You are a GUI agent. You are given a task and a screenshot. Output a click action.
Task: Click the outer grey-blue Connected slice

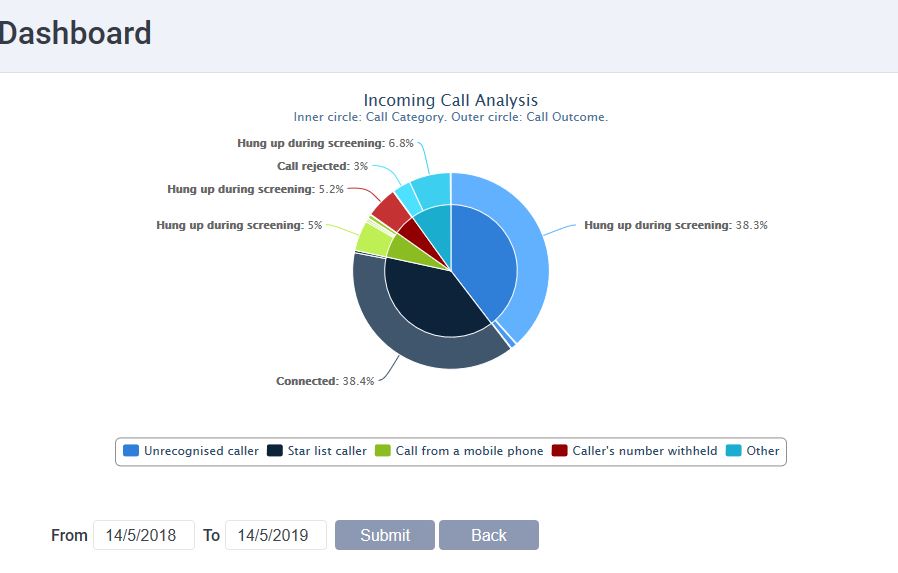coord(400,340)
